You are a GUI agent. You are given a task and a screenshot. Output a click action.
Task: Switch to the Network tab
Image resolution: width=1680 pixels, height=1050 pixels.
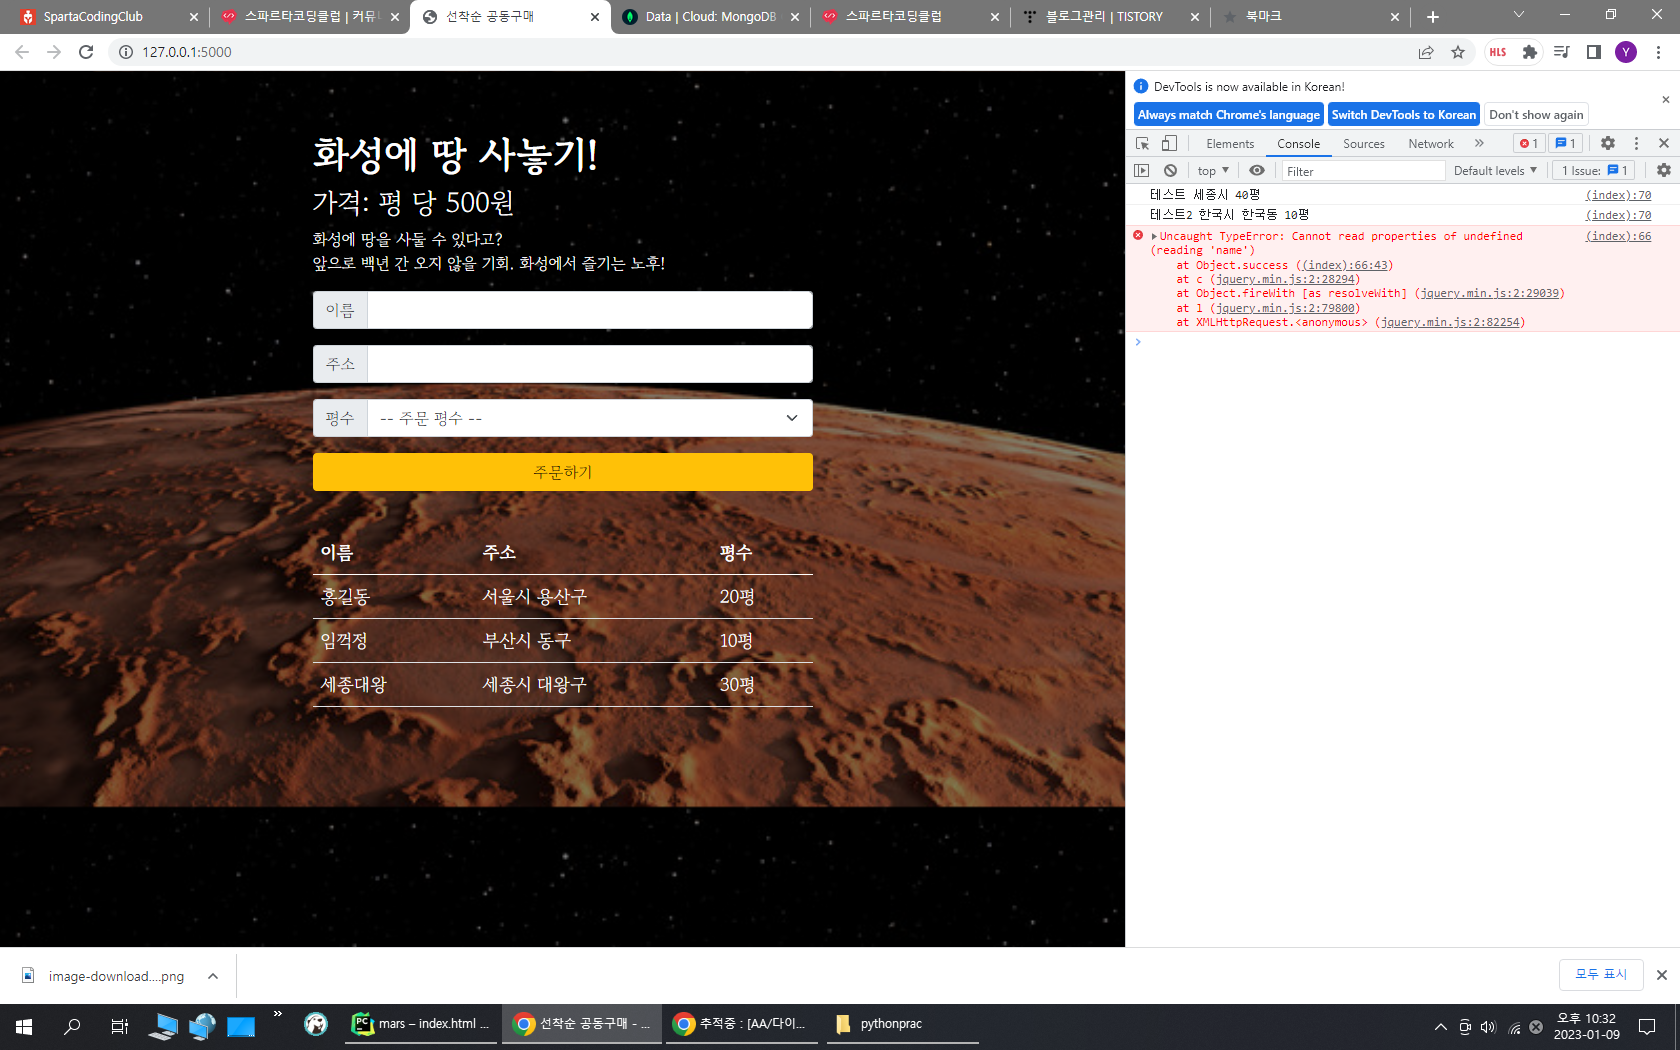(1431, 143)
